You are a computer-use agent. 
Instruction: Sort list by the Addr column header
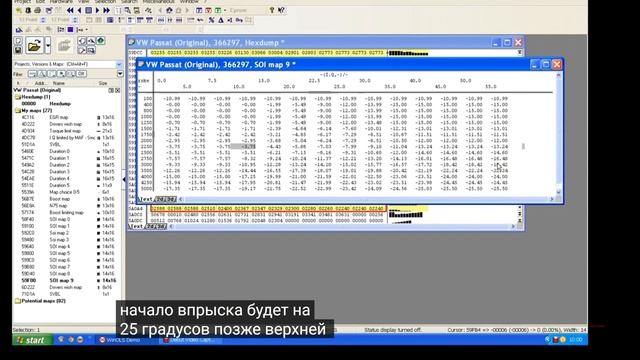coord(39,83)
